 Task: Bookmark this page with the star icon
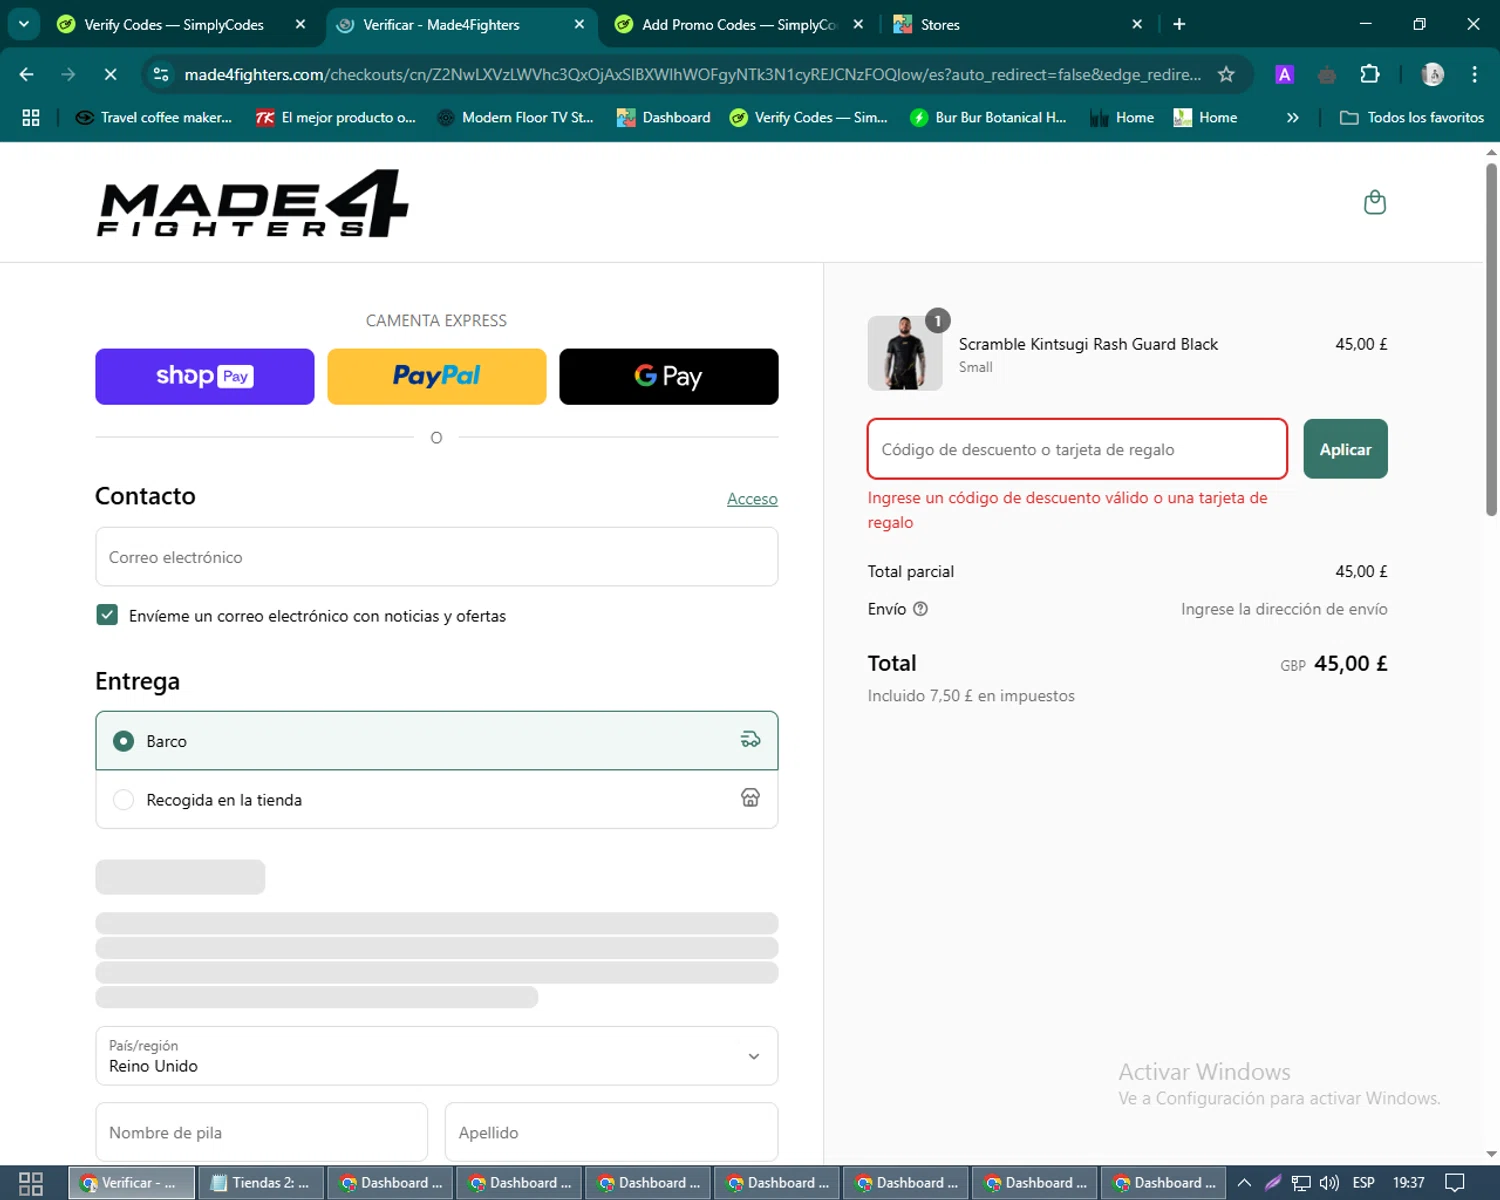click(x=1226, y=74)
